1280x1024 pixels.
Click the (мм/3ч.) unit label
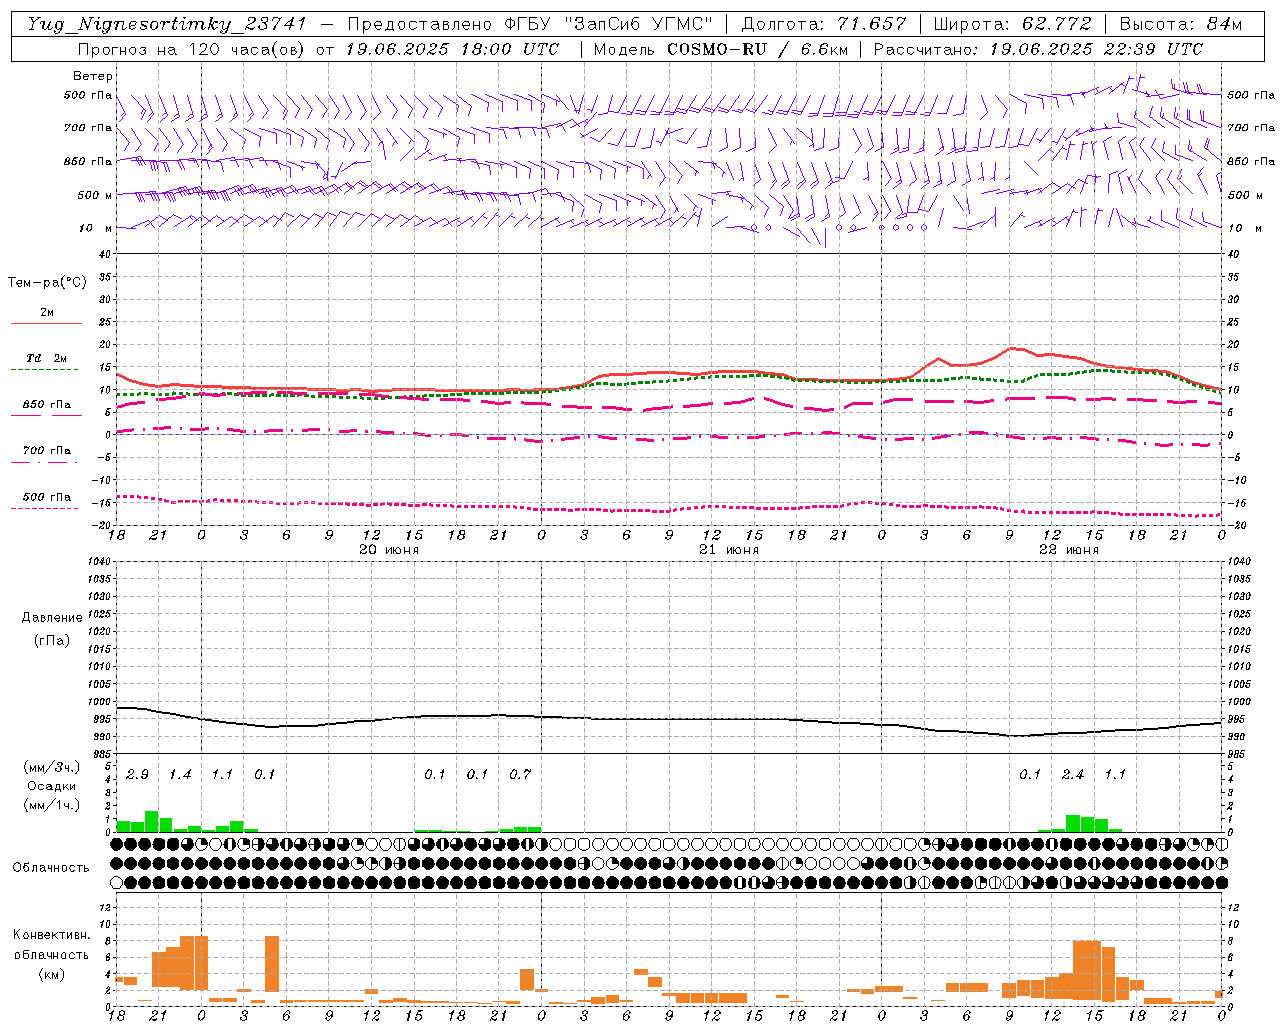click(x=51, y=767)
